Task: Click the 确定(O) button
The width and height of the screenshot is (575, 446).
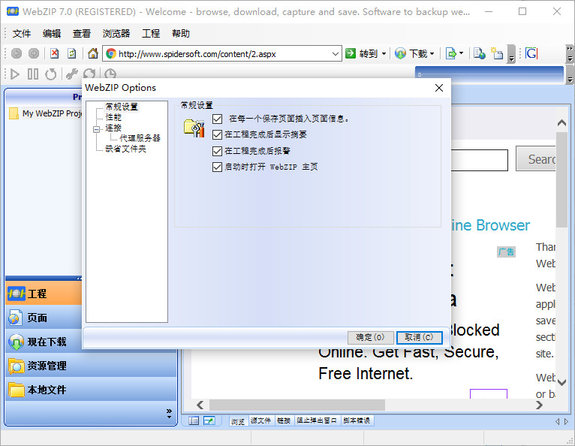Action: [370, 337]
